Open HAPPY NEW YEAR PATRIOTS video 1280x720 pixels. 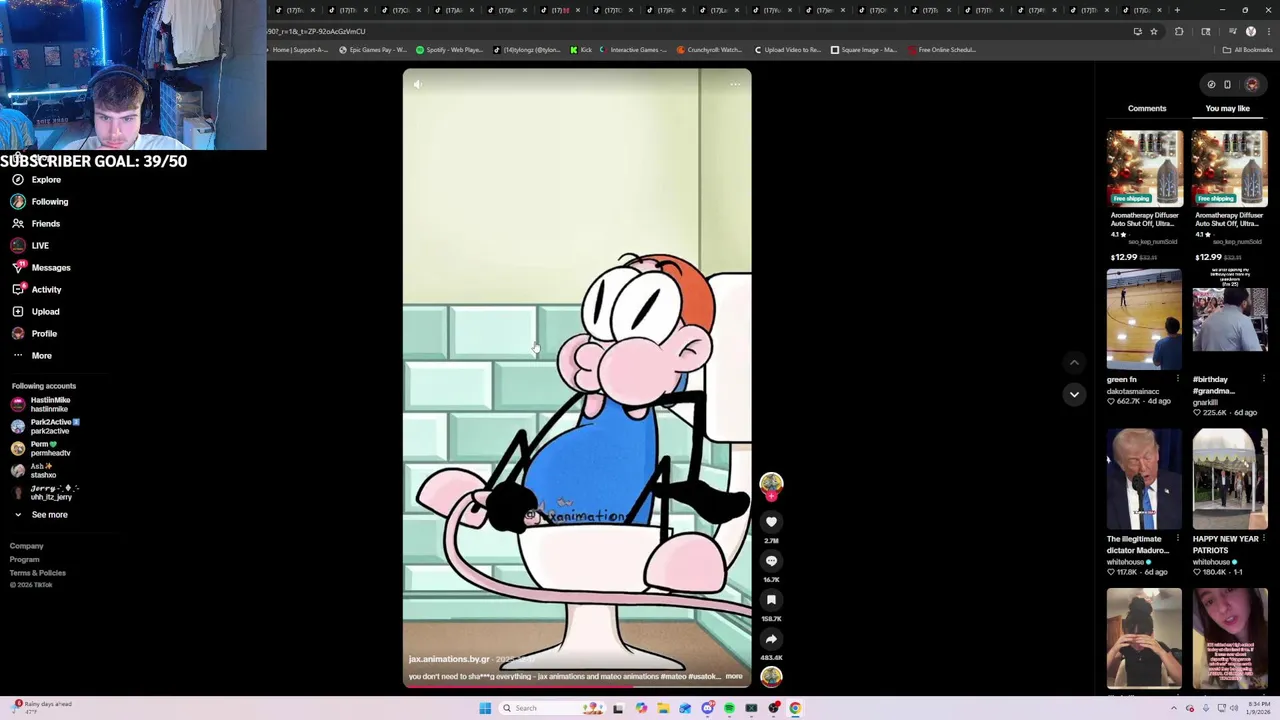tap(1229, 480)
